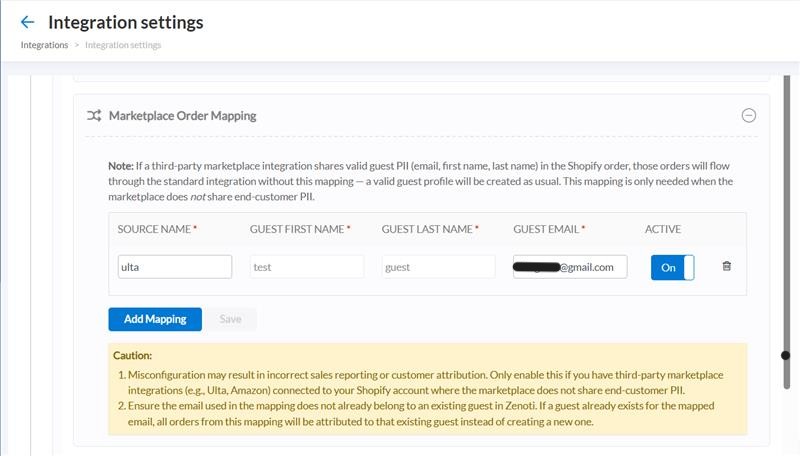
Task: Click the Marketplace Order Mapping section title
Action: click(182, 116)
